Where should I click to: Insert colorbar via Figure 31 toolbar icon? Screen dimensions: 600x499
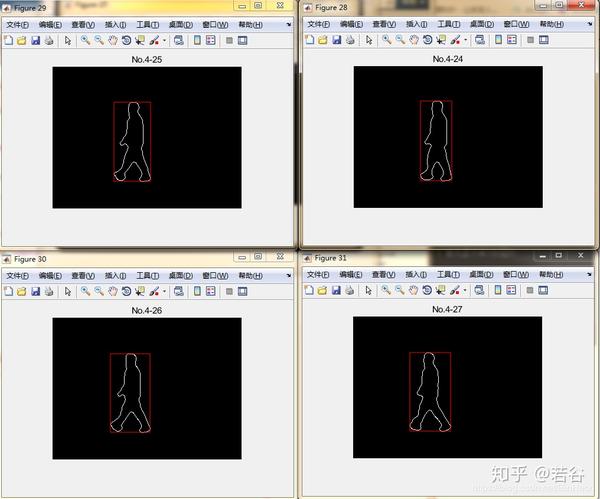coord(497,290)
